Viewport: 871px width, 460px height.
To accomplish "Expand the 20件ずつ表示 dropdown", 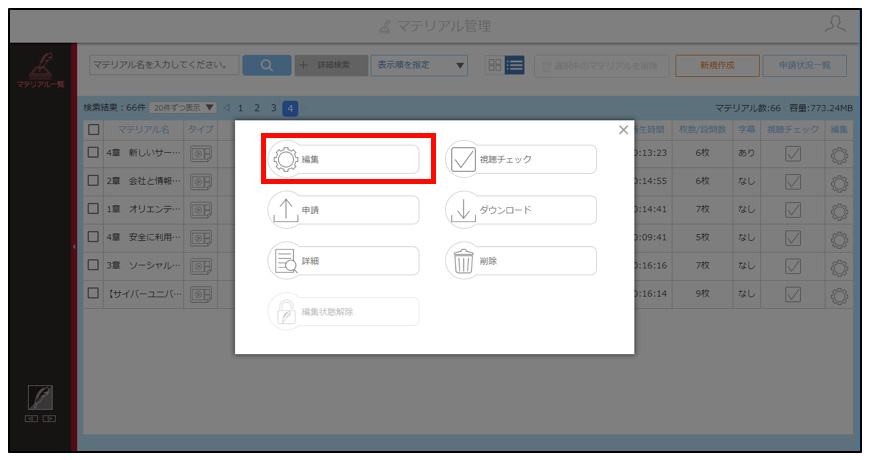I will [x=182, y=108].
